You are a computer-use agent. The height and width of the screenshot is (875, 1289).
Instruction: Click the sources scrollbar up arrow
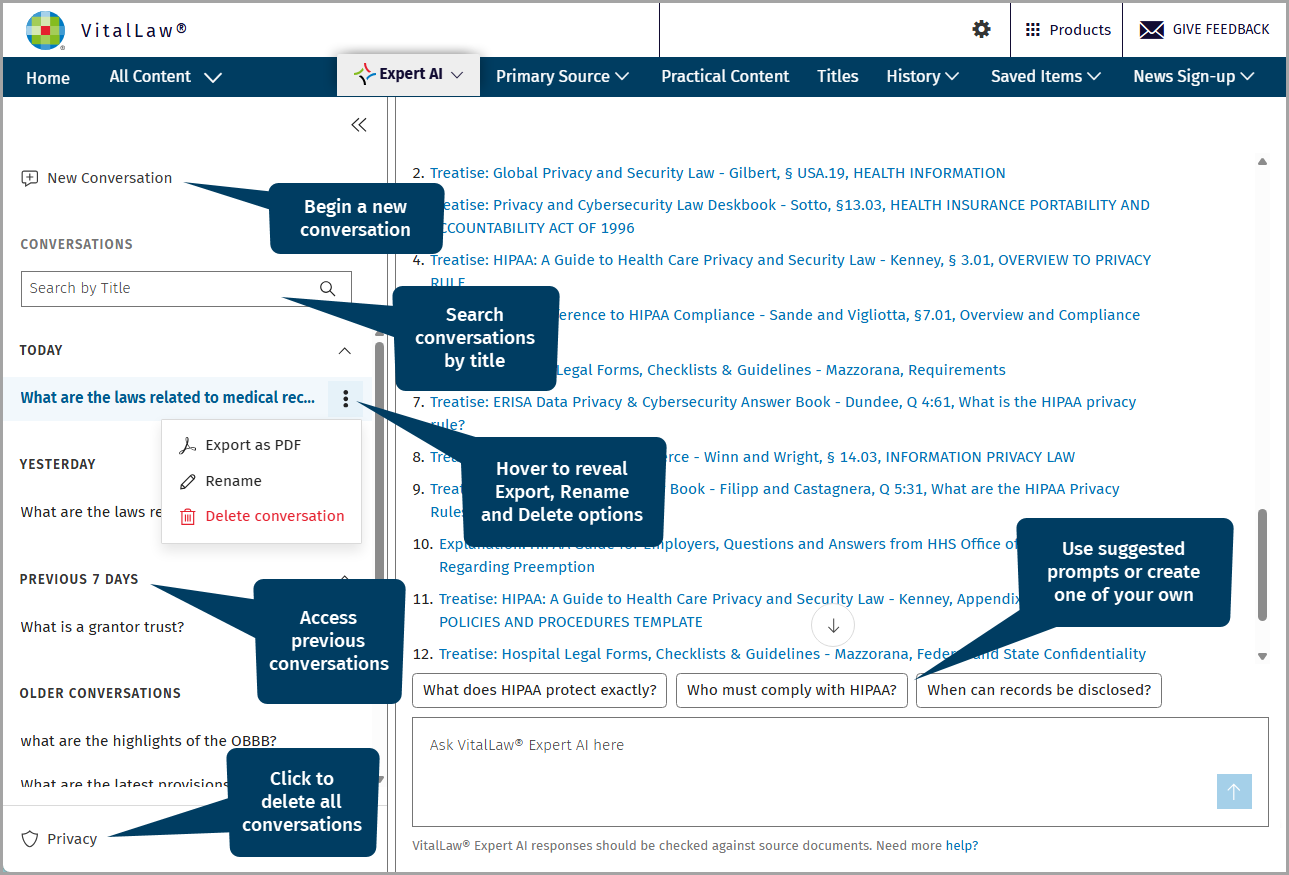coord(1262,161)
